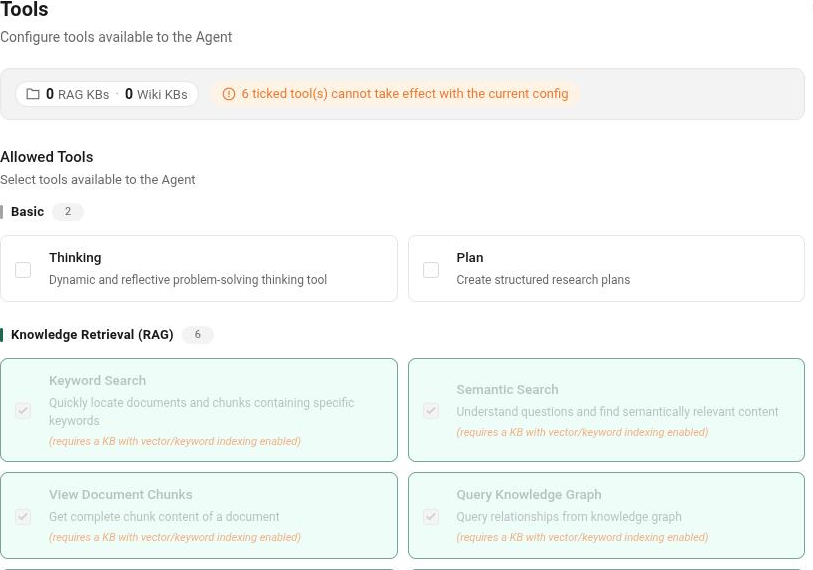Screen dimensions: 813x570
Task: Tick the Thinking tool checkbox
Action: [x=23, y=270]
